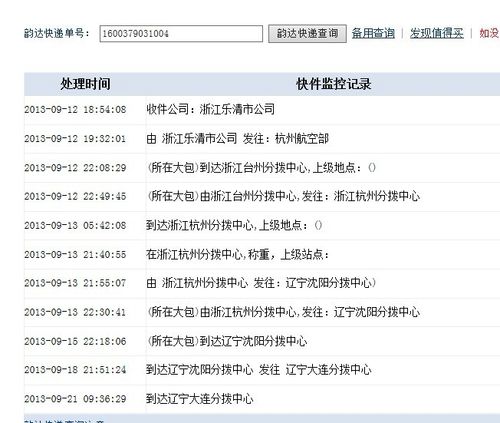The image size is (500, 423).
Task: Select timestamp 2013-09-13 21:40:55
Action: coord(75,255)
